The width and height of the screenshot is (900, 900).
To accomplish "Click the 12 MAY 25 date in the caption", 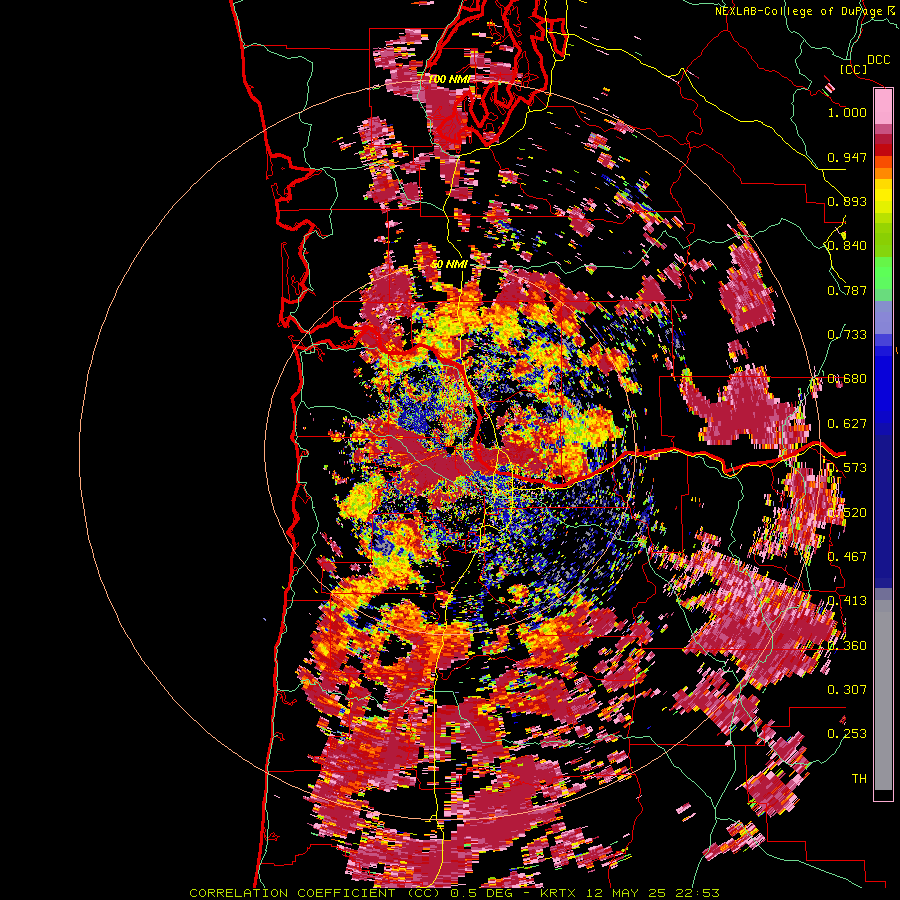I will tap(627, 893).
